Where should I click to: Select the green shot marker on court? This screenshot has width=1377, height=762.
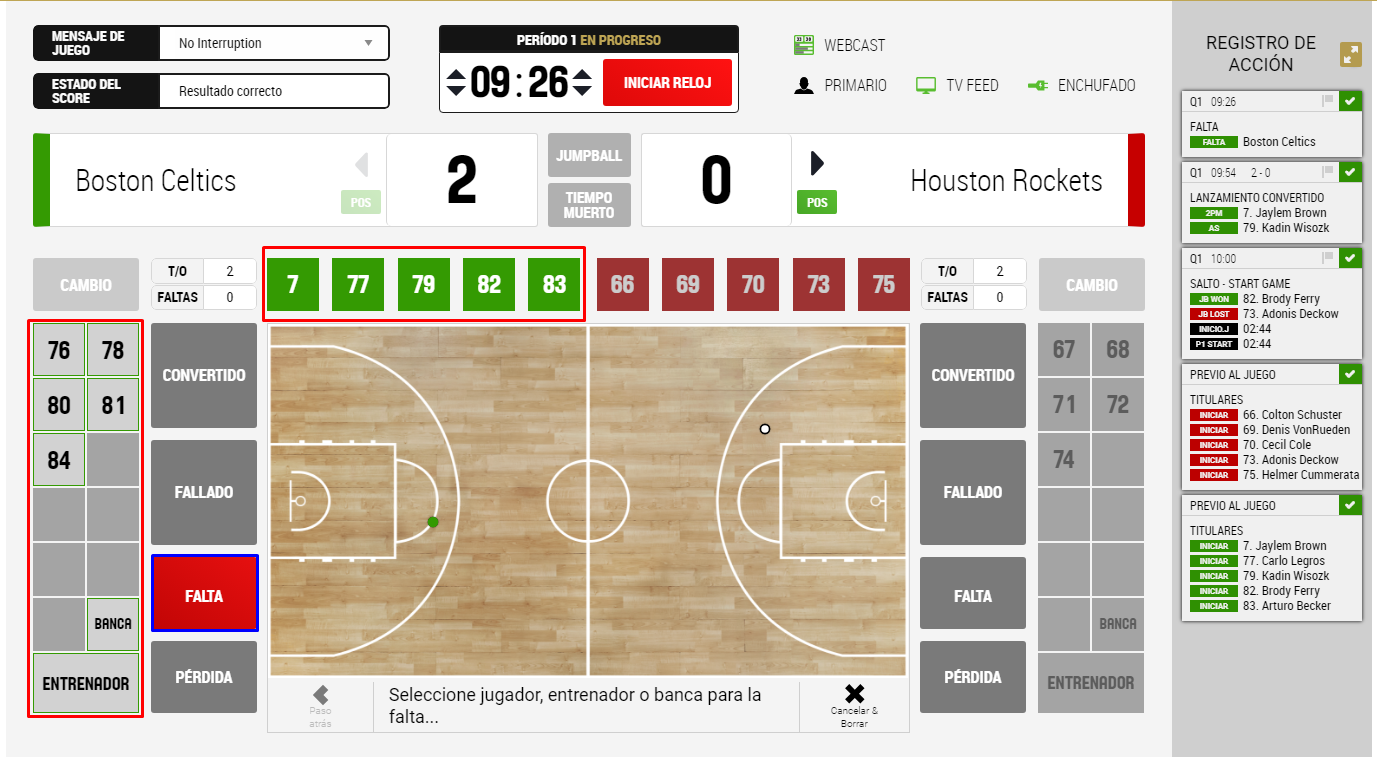coord(433,522)
